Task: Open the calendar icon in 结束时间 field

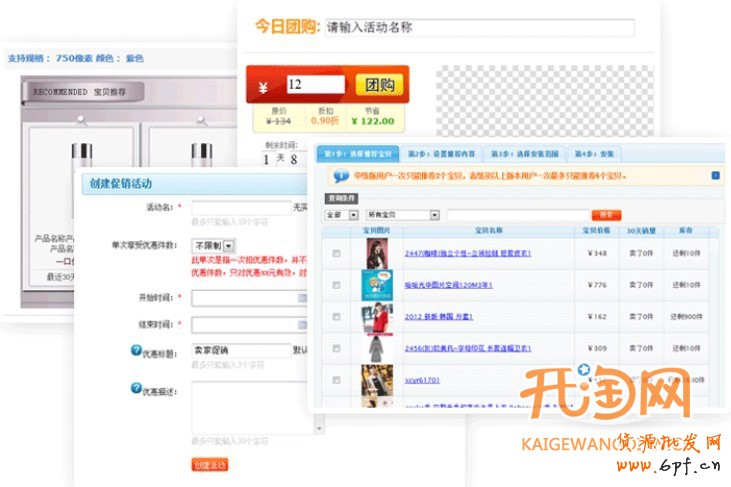Action: pos(302,325)
